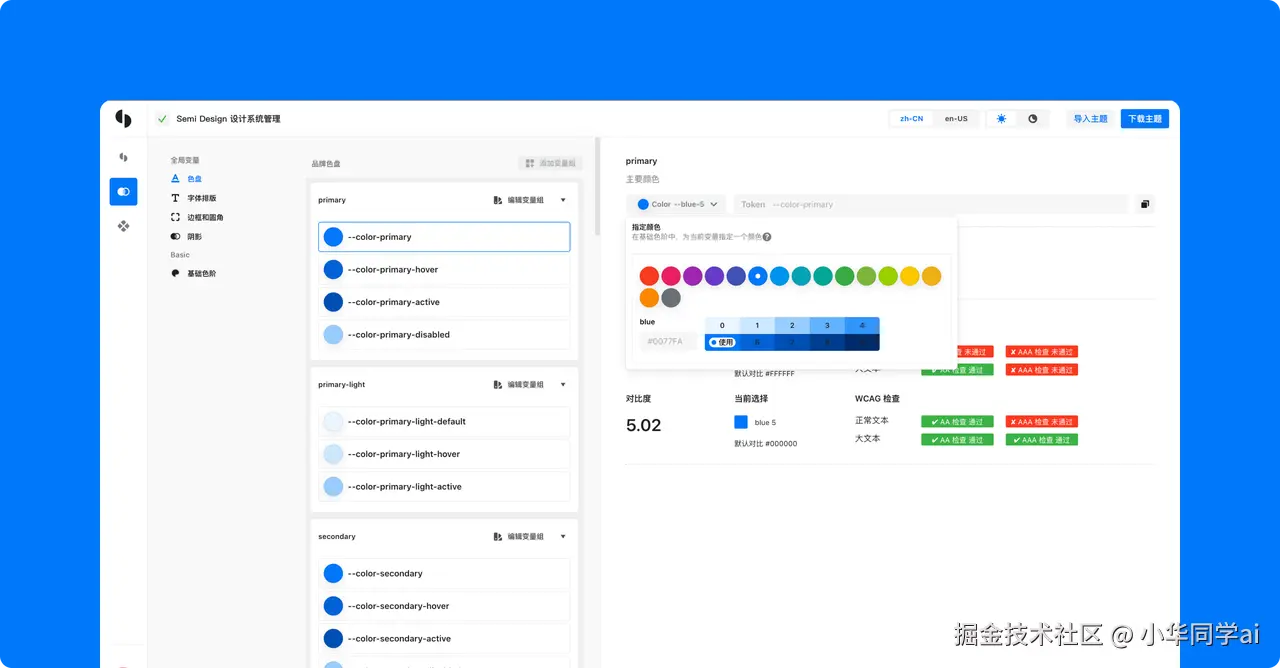Click the 下载主题 button
This screenshot has width=1280, height=668.
tap(1145, 118)
